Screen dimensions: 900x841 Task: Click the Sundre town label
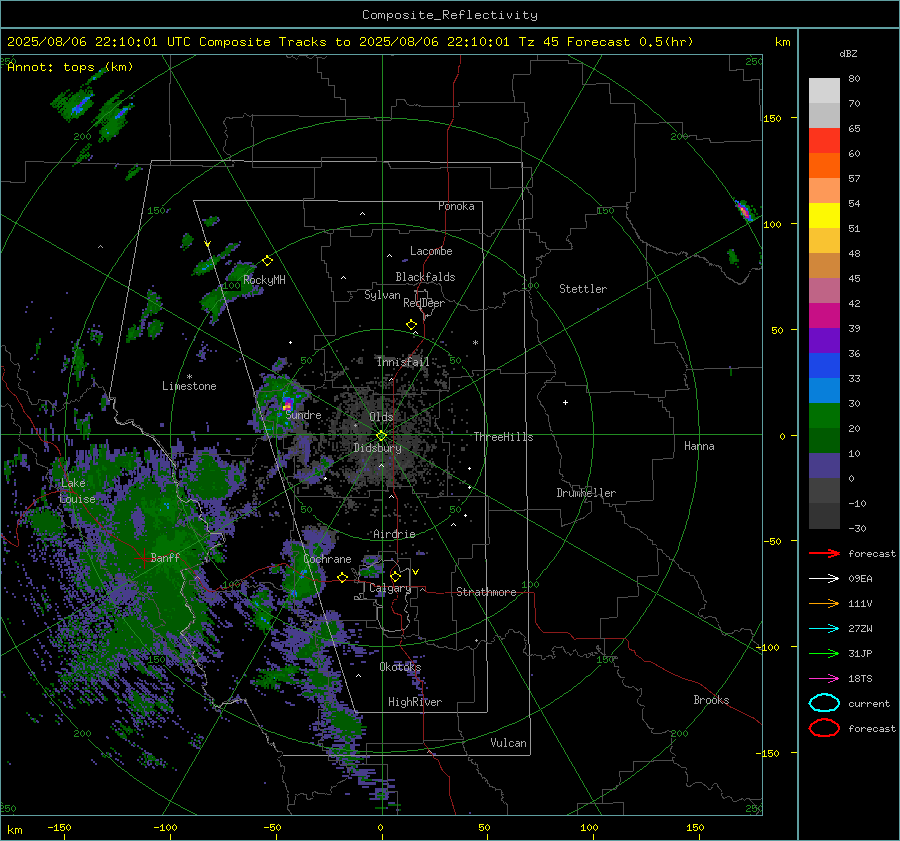(x=304, y=414)
